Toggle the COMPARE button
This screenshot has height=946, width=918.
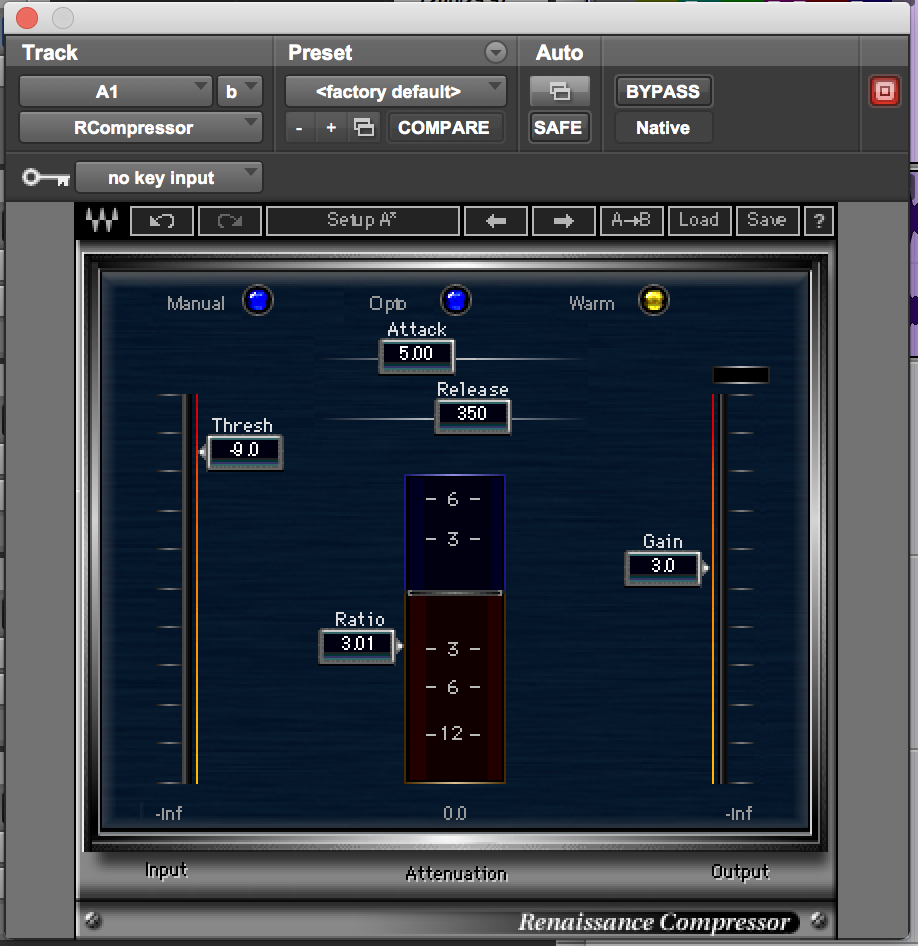444,127
